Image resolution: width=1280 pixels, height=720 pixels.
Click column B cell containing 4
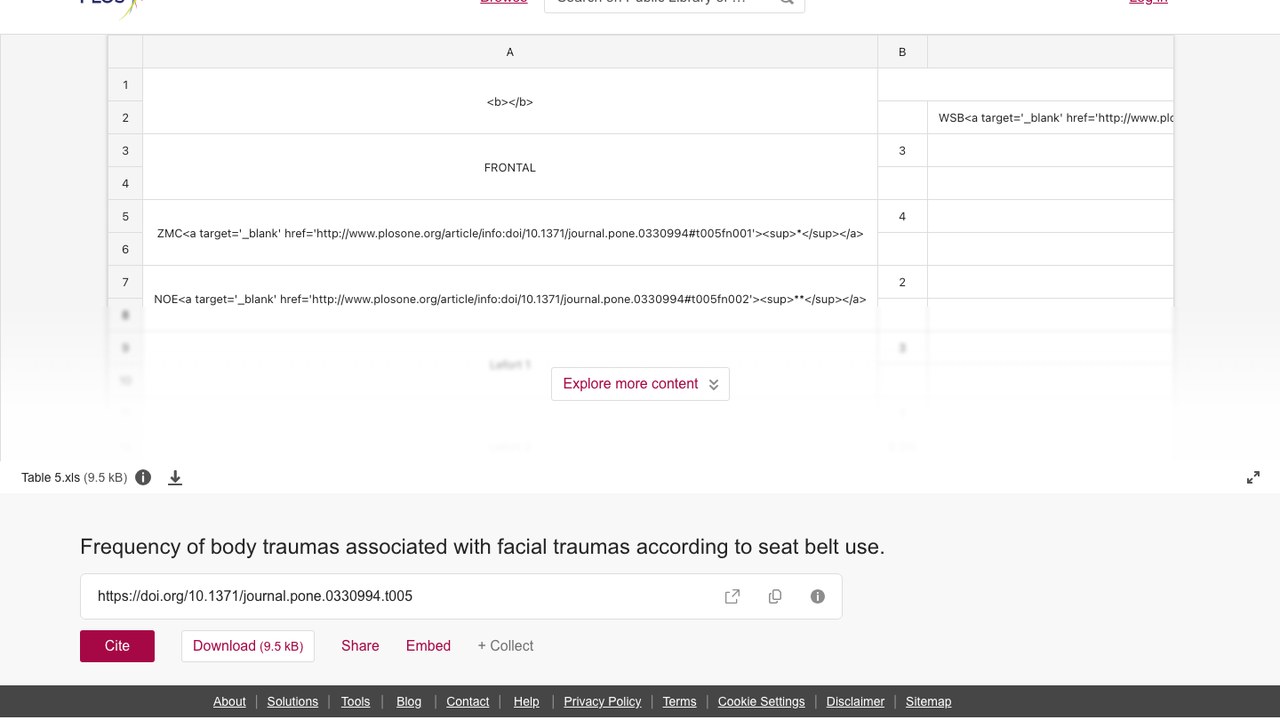pyautogui.click(x=902, y=216)
